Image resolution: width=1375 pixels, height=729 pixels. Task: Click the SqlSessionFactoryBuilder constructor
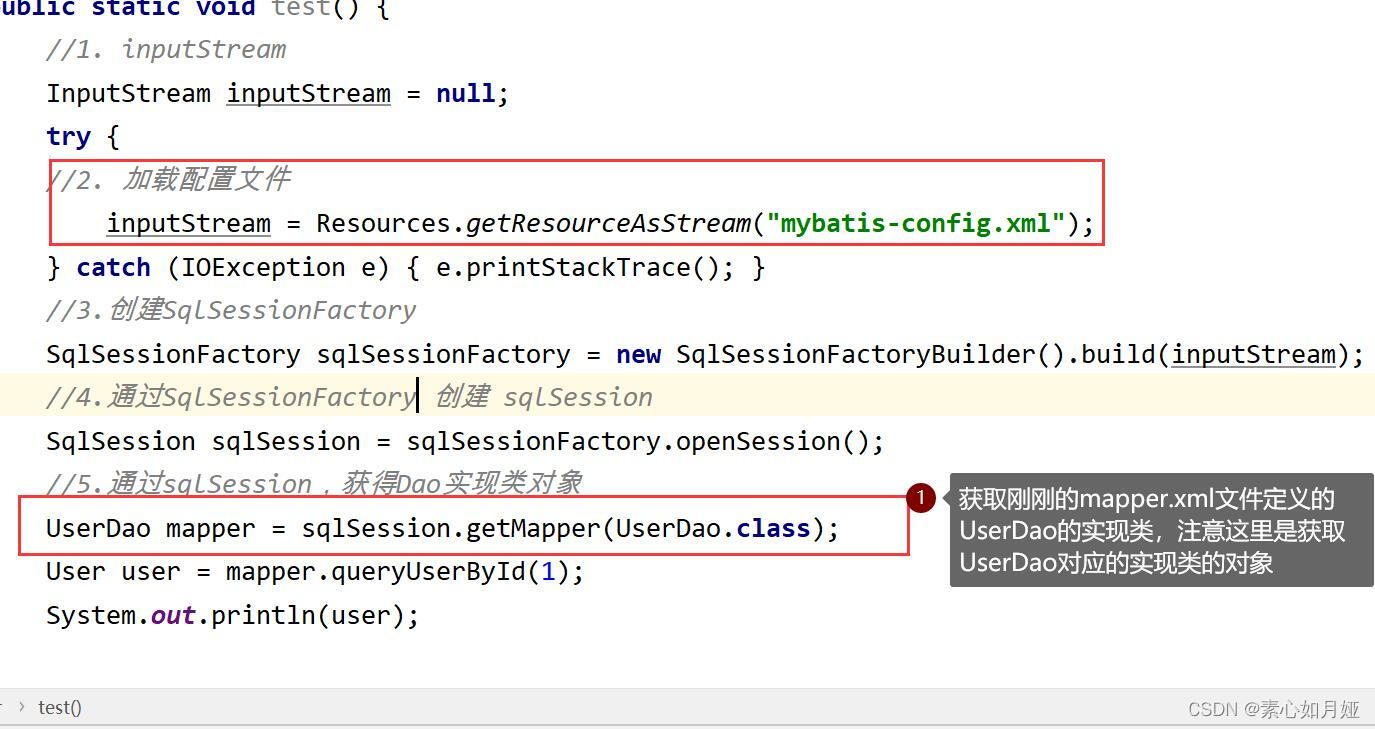(856, 354)
